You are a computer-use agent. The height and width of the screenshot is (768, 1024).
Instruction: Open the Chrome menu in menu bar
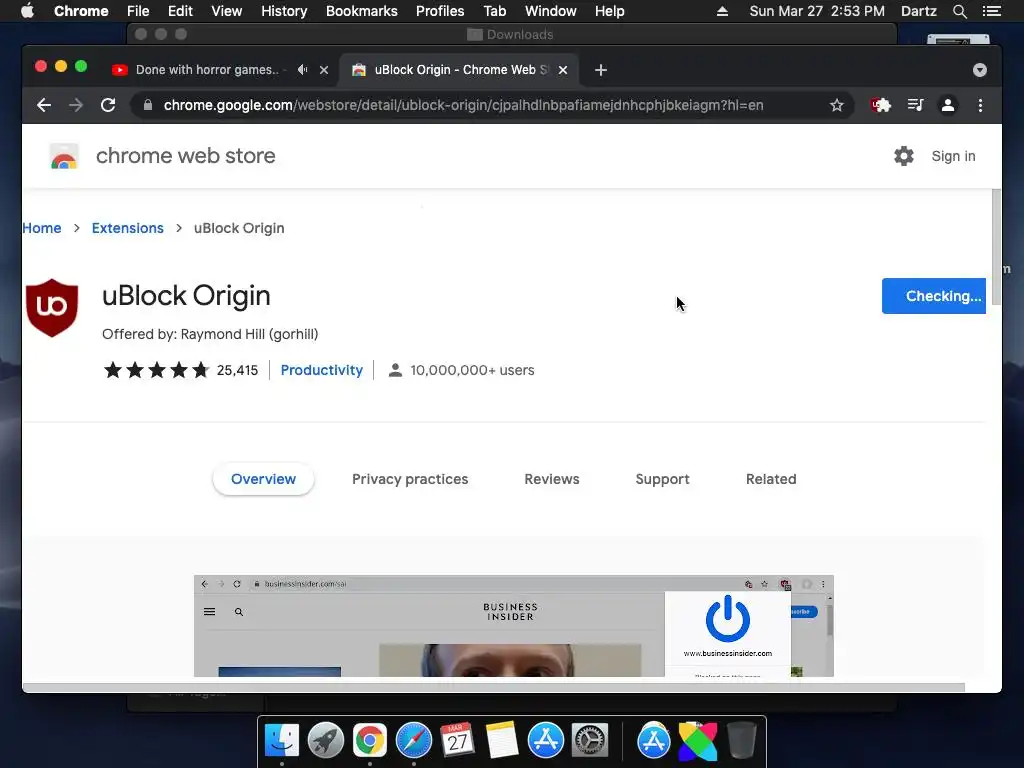tap(81, 11)
